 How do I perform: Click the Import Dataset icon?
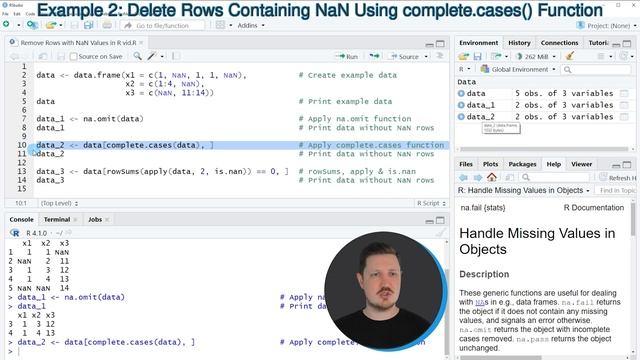(x=496, y=56)
